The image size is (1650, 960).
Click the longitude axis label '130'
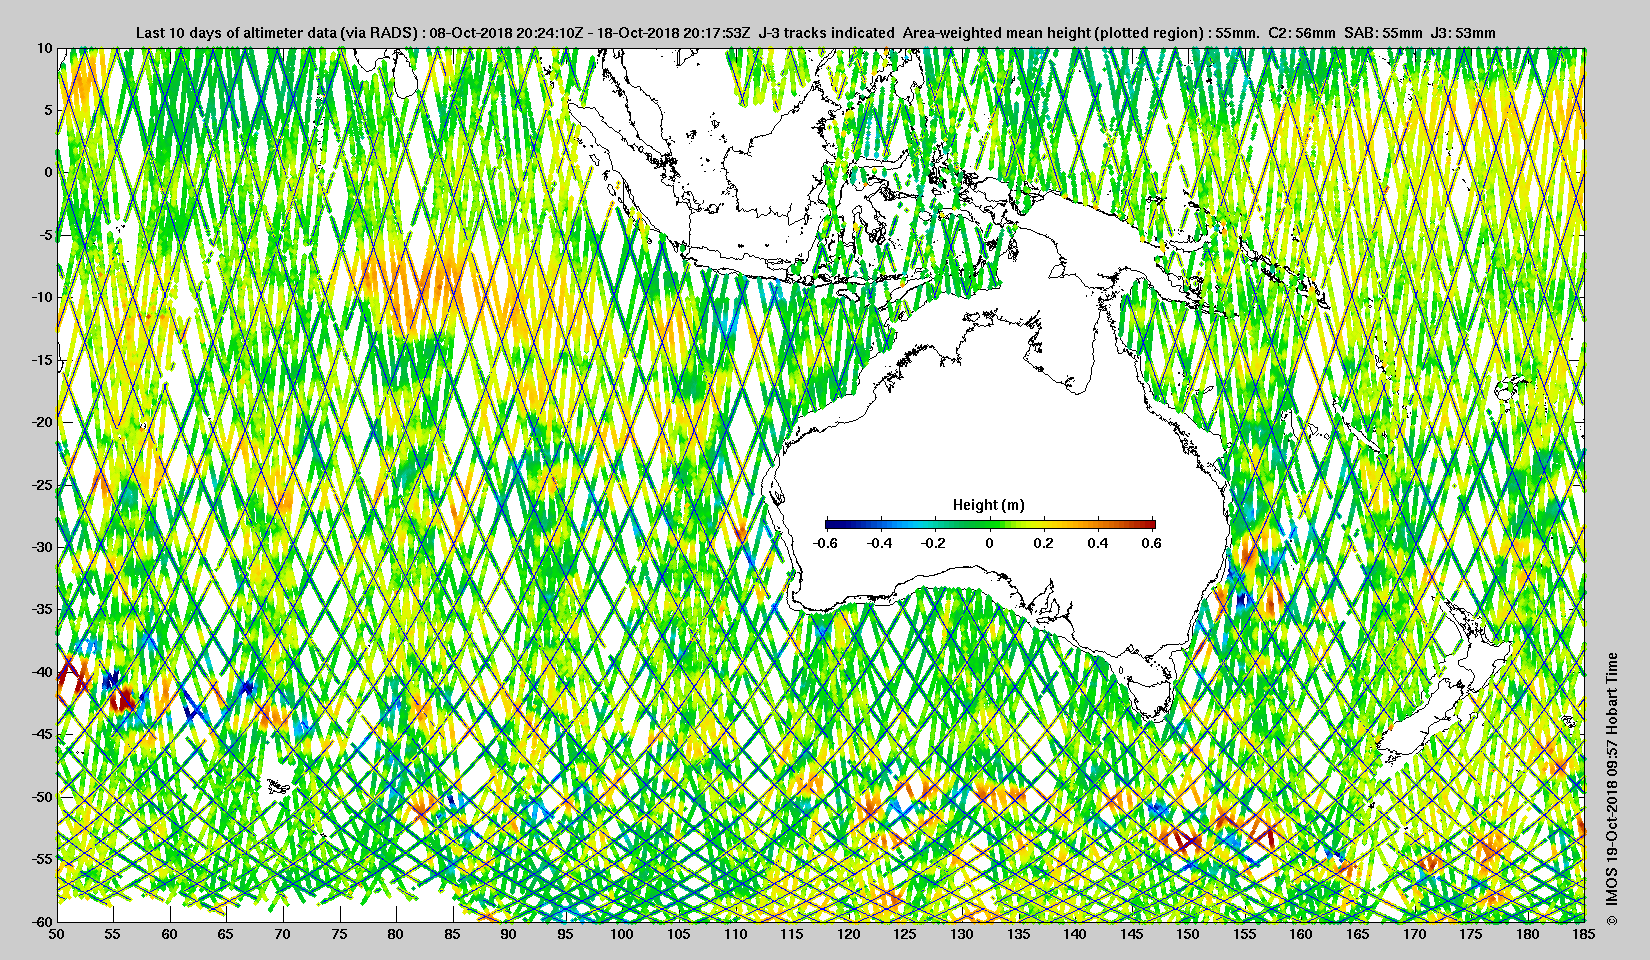pyautogui.click(x=962, y=935)
